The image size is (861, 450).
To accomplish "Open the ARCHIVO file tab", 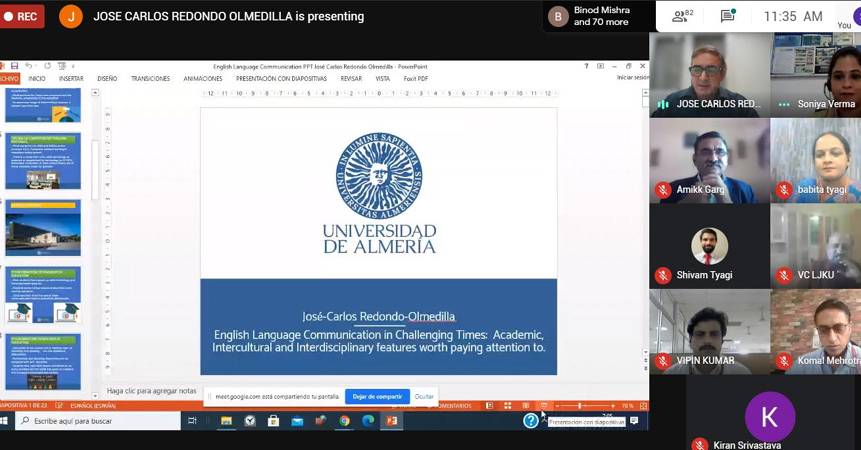I will click(9, 78).
